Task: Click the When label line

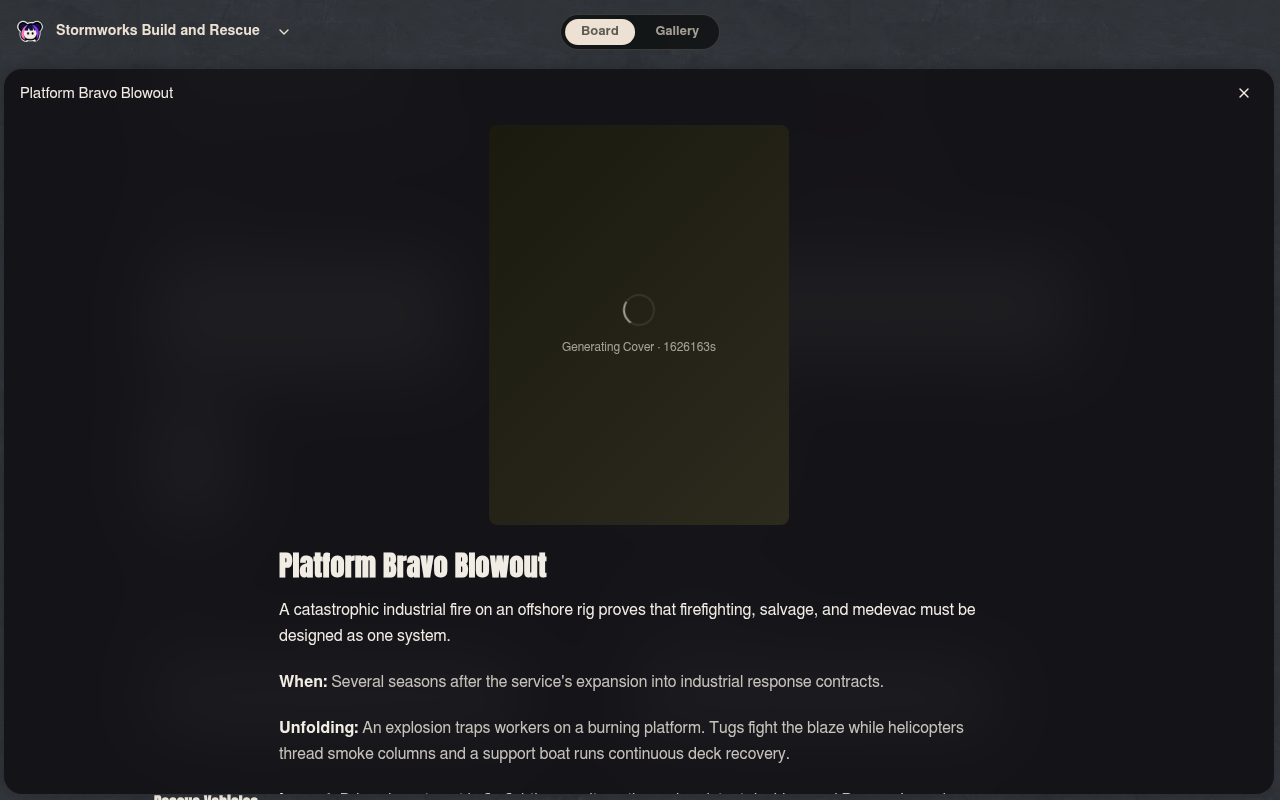Action: [581, 682]
